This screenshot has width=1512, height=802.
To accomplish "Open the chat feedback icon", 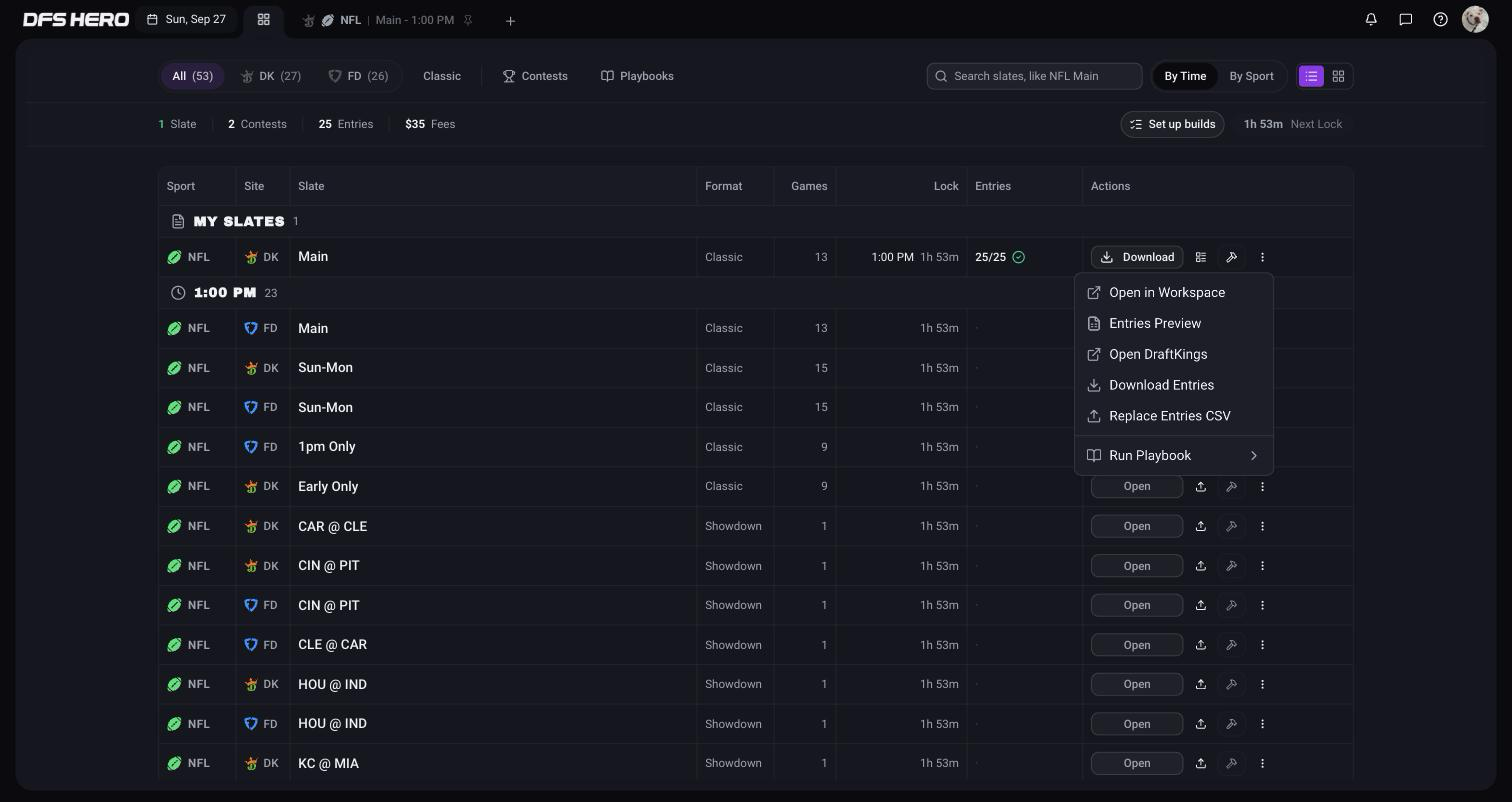I will point(1405,19).
